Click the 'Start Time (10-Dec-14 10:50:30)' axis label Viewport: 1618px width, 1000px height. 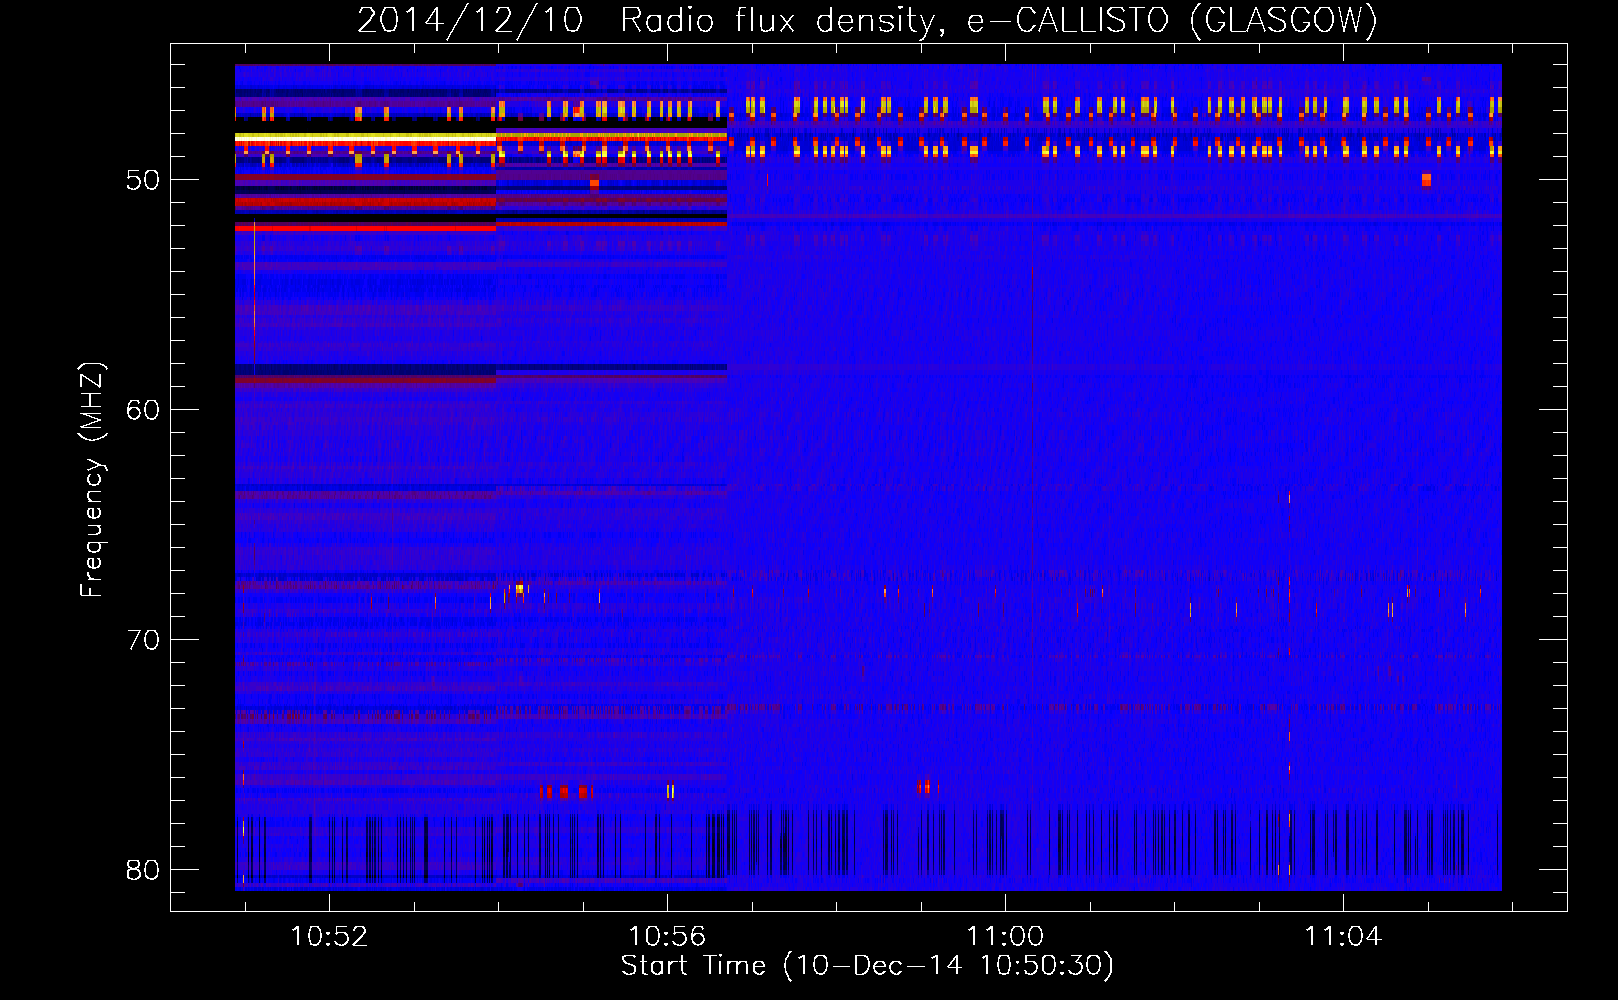click(x=867, y=966)
